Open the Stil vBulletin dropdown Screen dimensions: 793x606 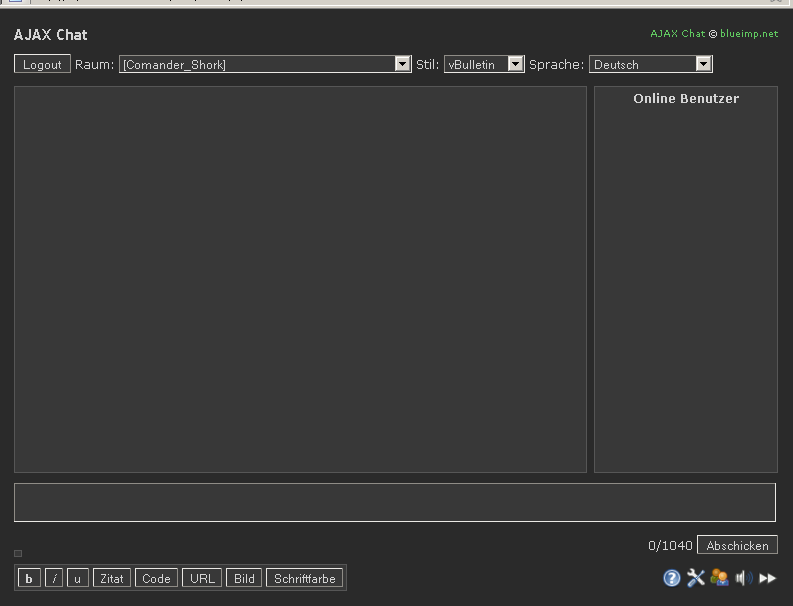[484, 64]
